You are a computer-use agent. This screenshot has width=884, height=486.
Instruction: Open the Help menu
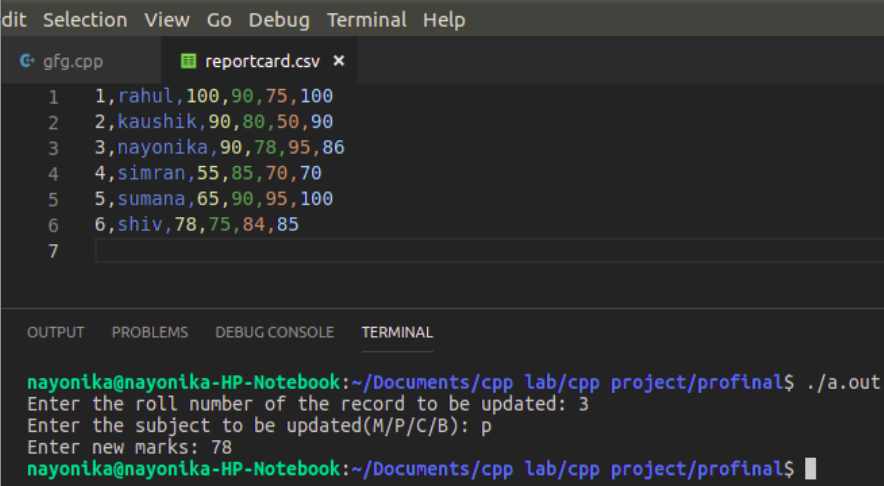(444, 20)
